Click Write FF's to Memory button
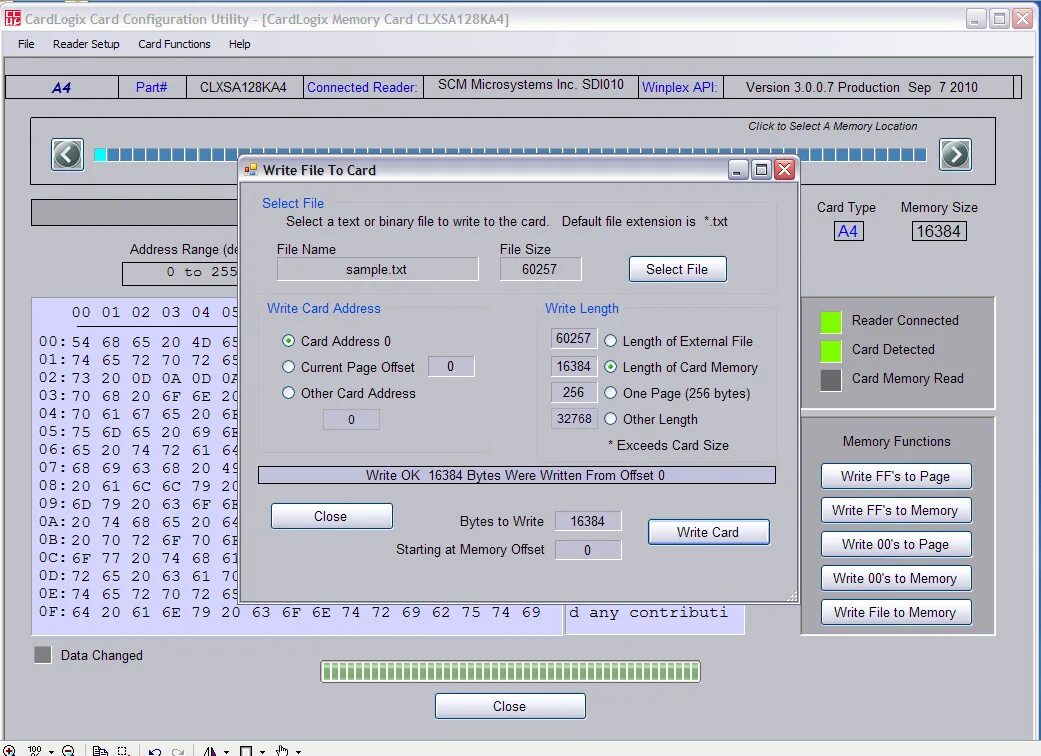Image resolution: width=1041 pixels, height=756 pixels. click(x=896, y=510)
